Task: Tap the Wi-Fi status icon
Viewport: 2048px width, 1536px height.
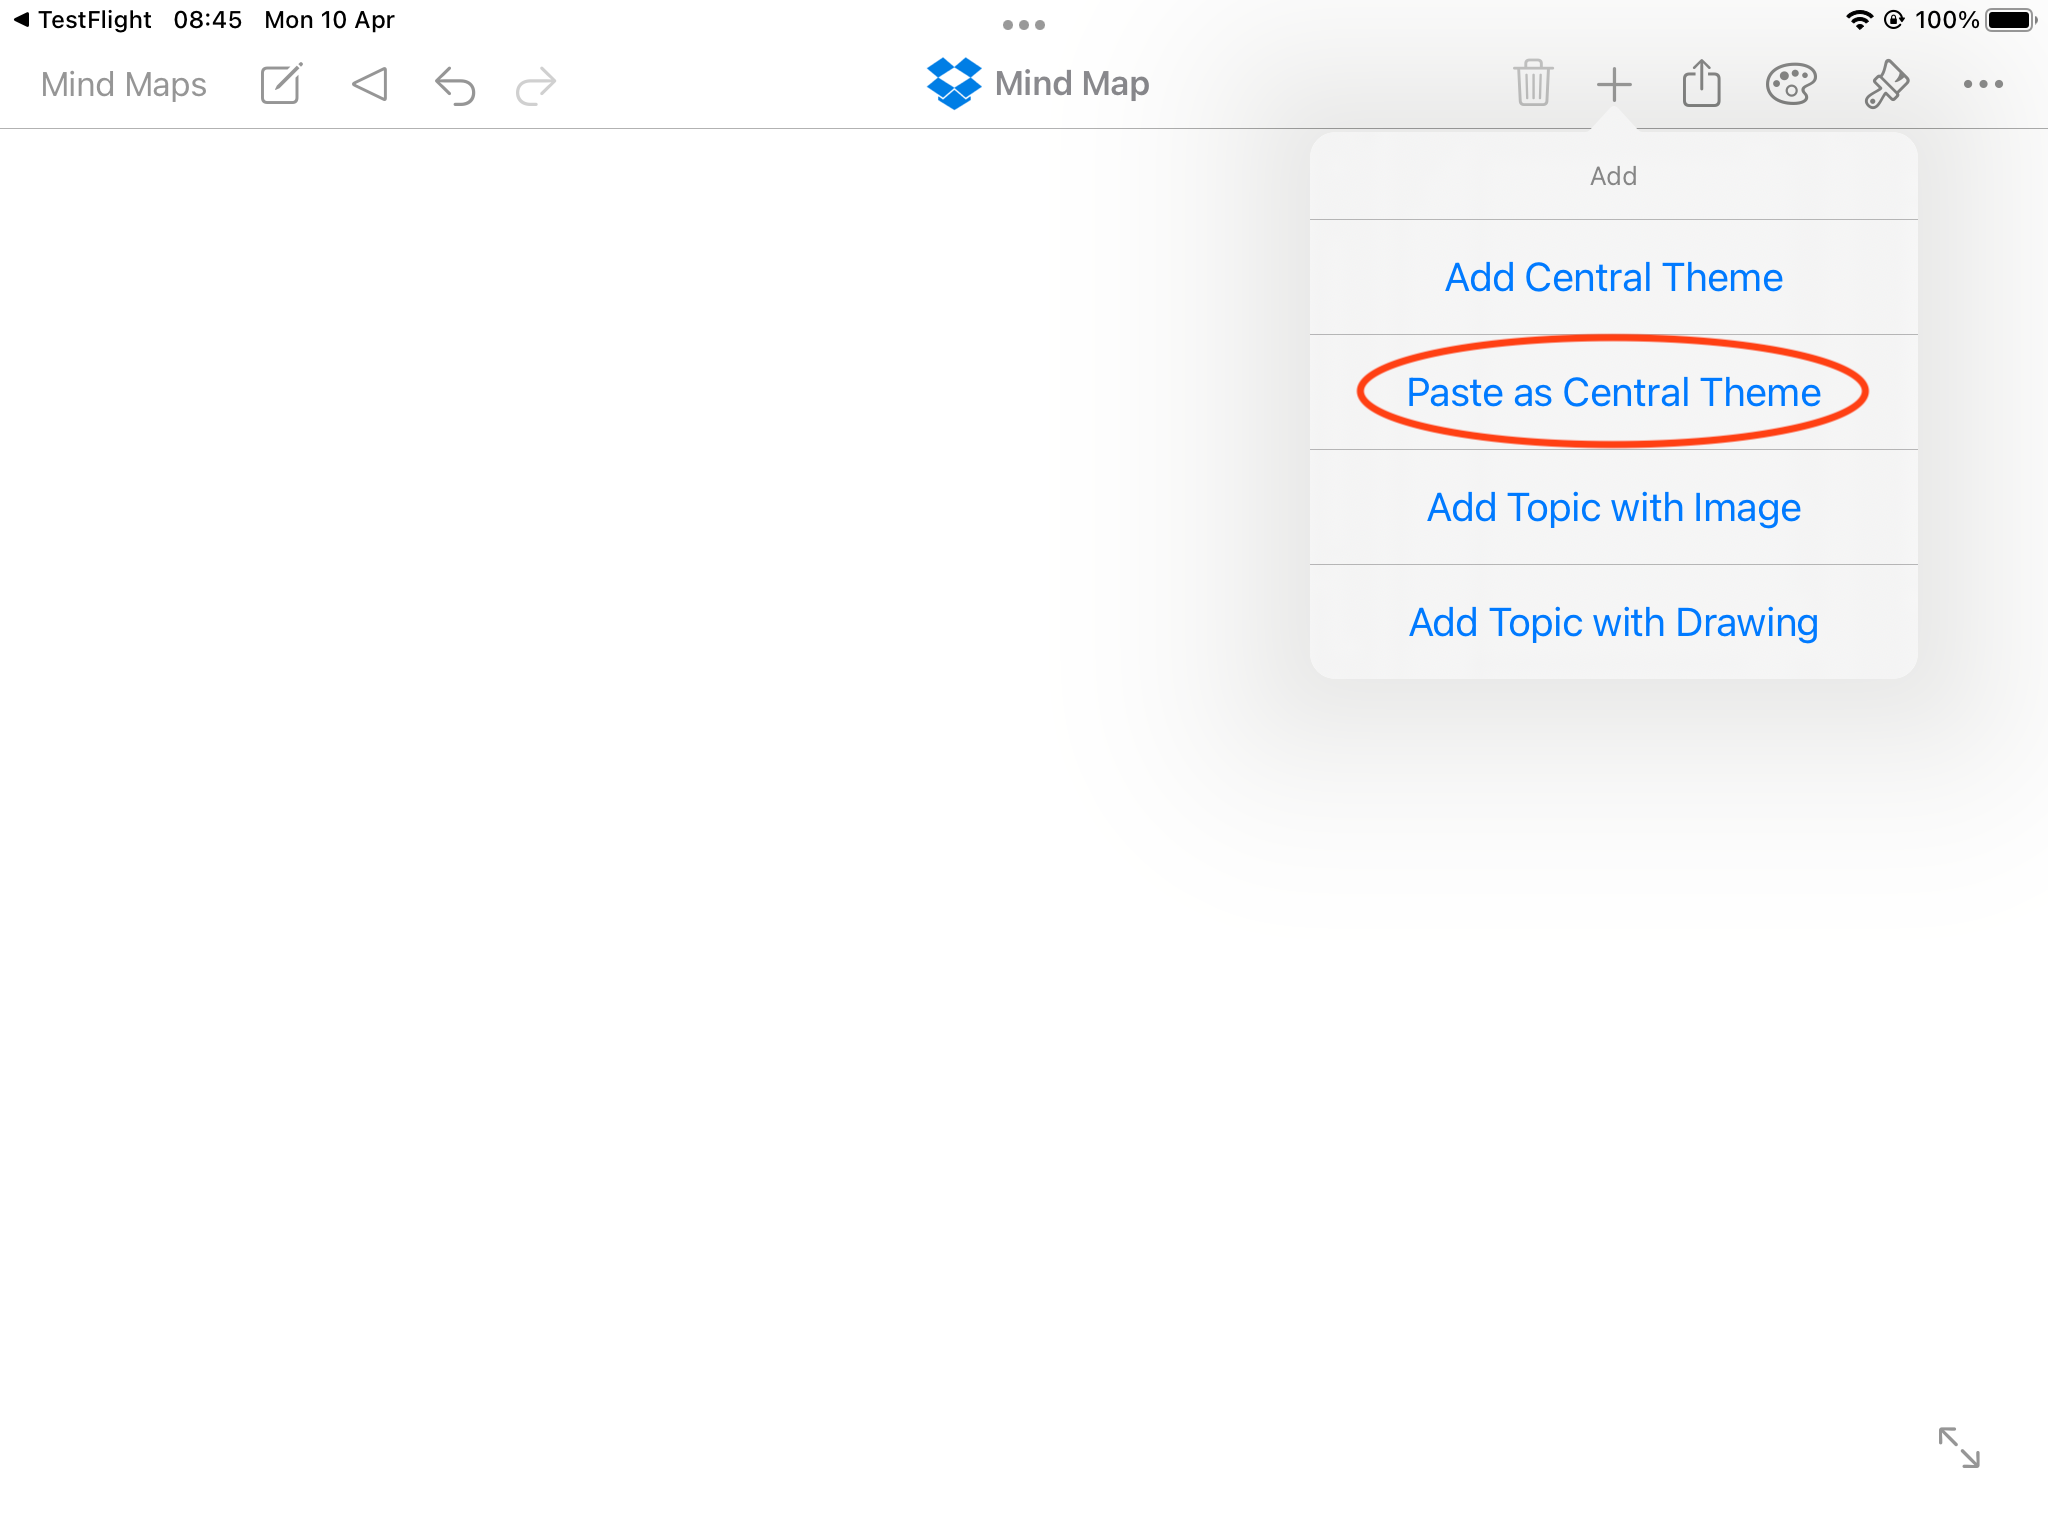Action: pyautogui.click(x=1859, y=20)
